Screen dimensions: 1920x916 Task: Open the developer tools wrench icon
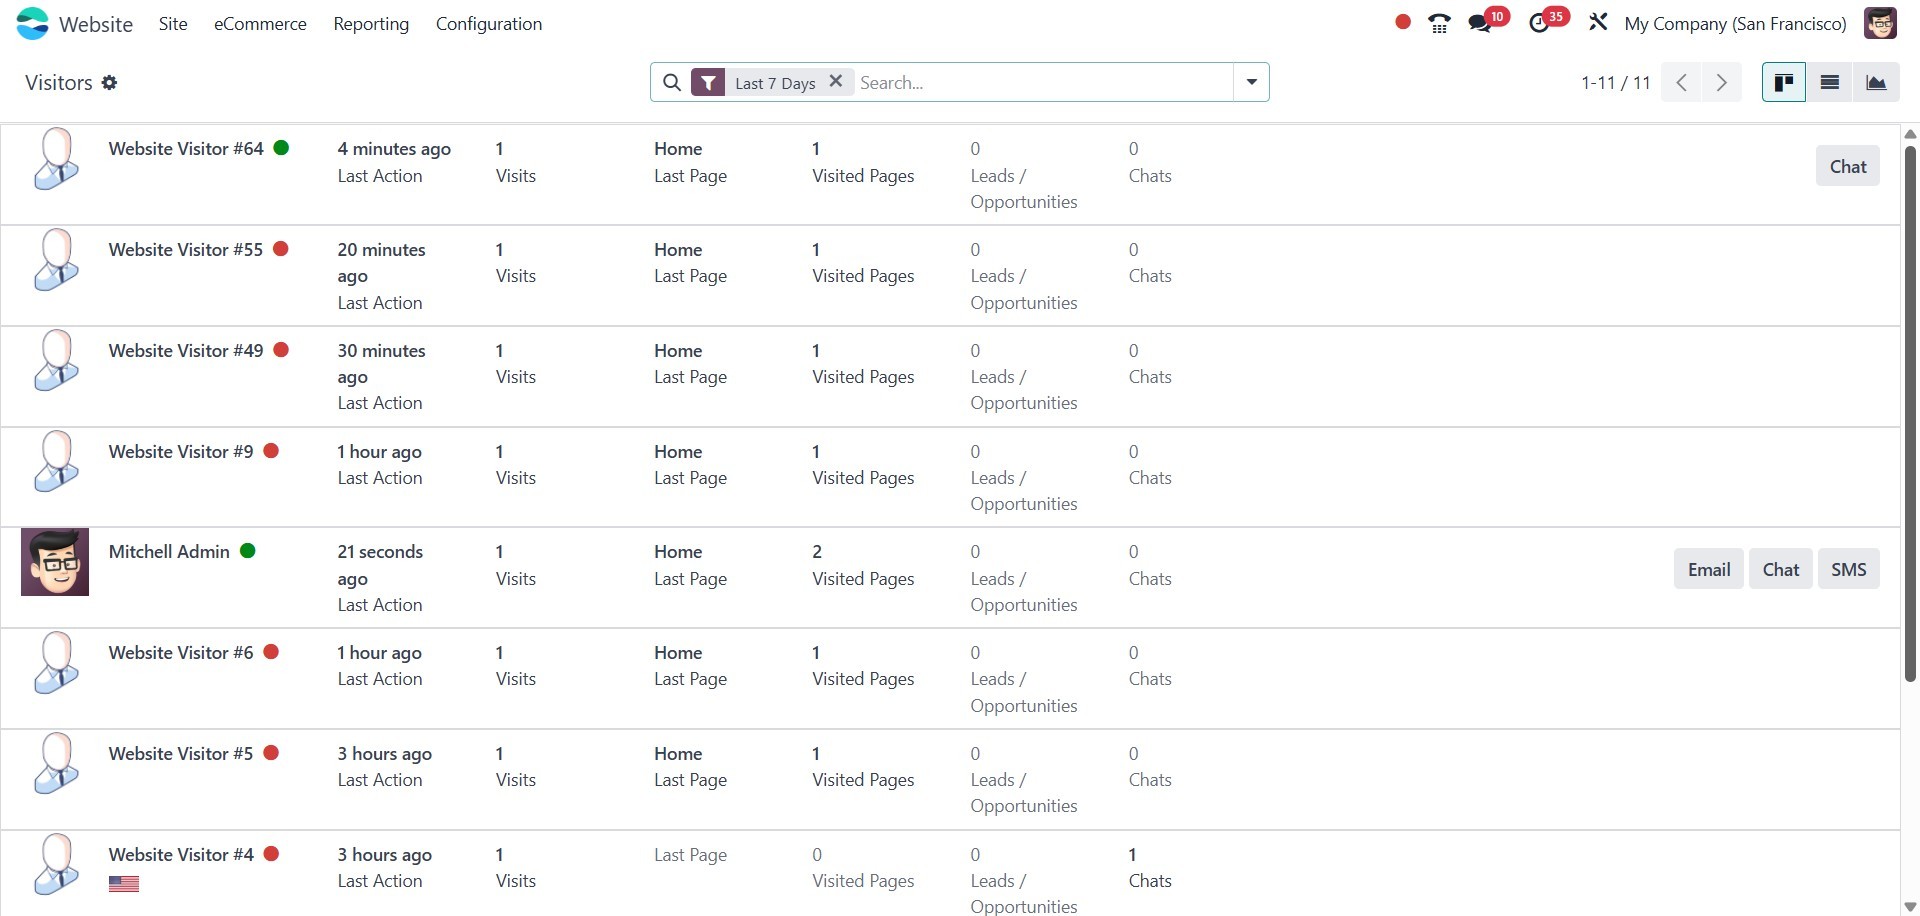[x=1598, y=22]
